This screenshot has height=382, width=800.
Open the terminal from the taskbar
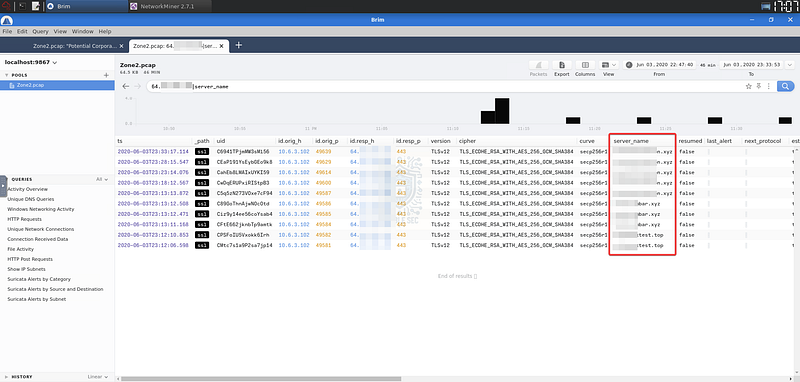click(22, 6)
